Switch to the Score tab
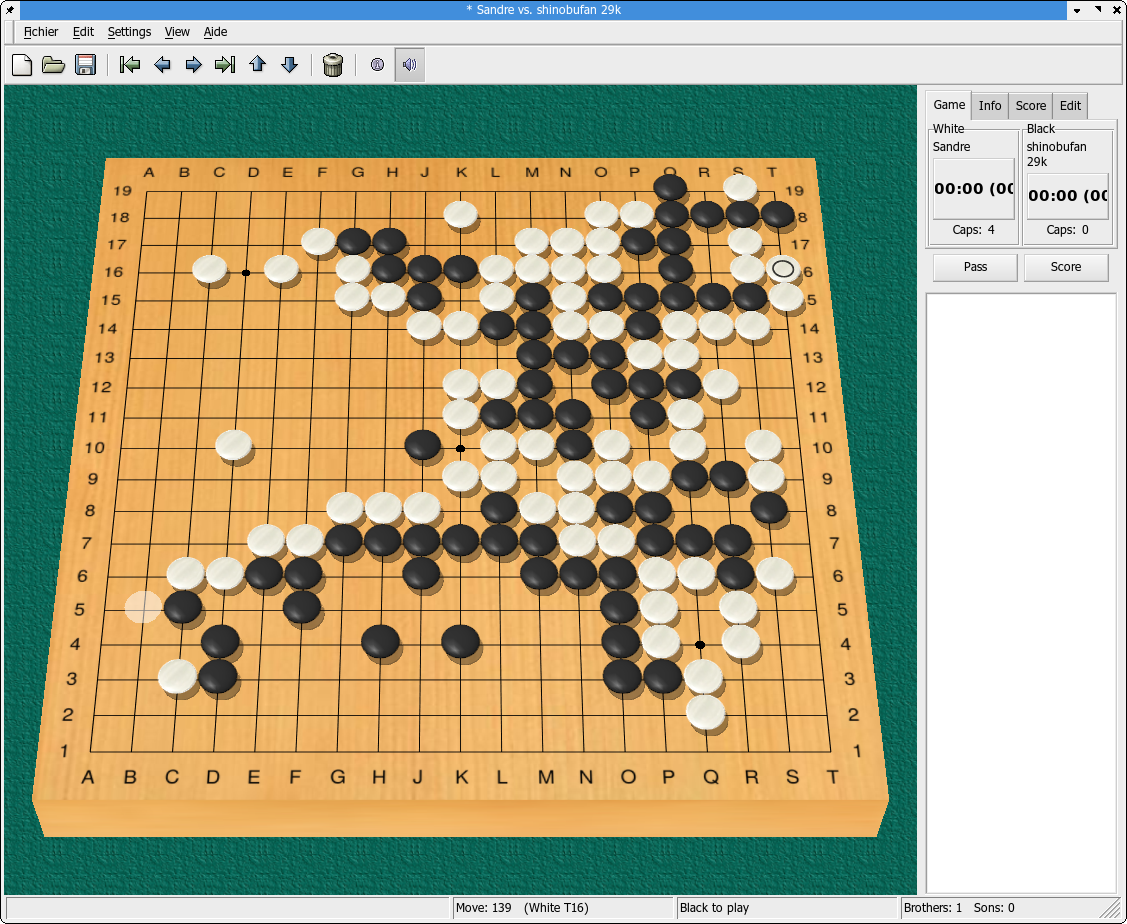Viewport: 1127px width, 924px height. click(1030, 106)
